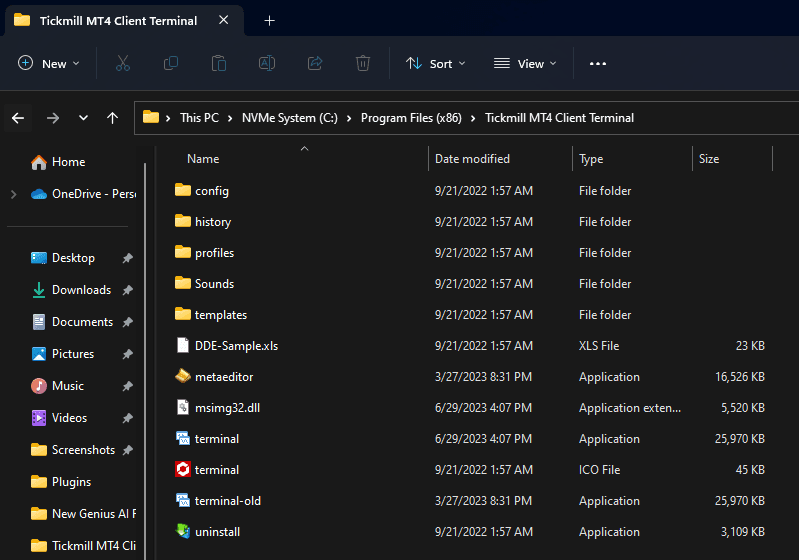Sort by Date modified column header
The width and height of the screenshot is (799, 560).
point(472,159)
